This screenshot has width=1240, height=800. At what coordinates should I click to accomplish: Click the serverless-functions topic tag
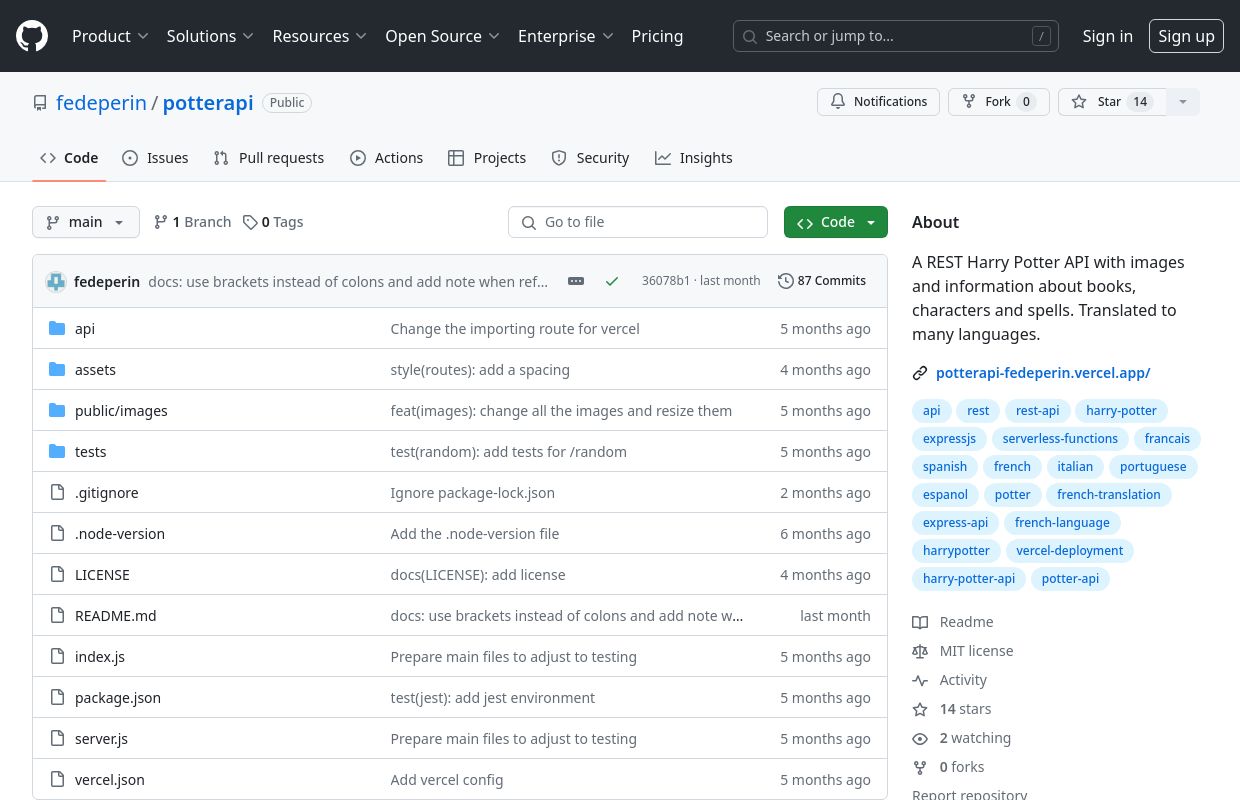point(1060,439)
